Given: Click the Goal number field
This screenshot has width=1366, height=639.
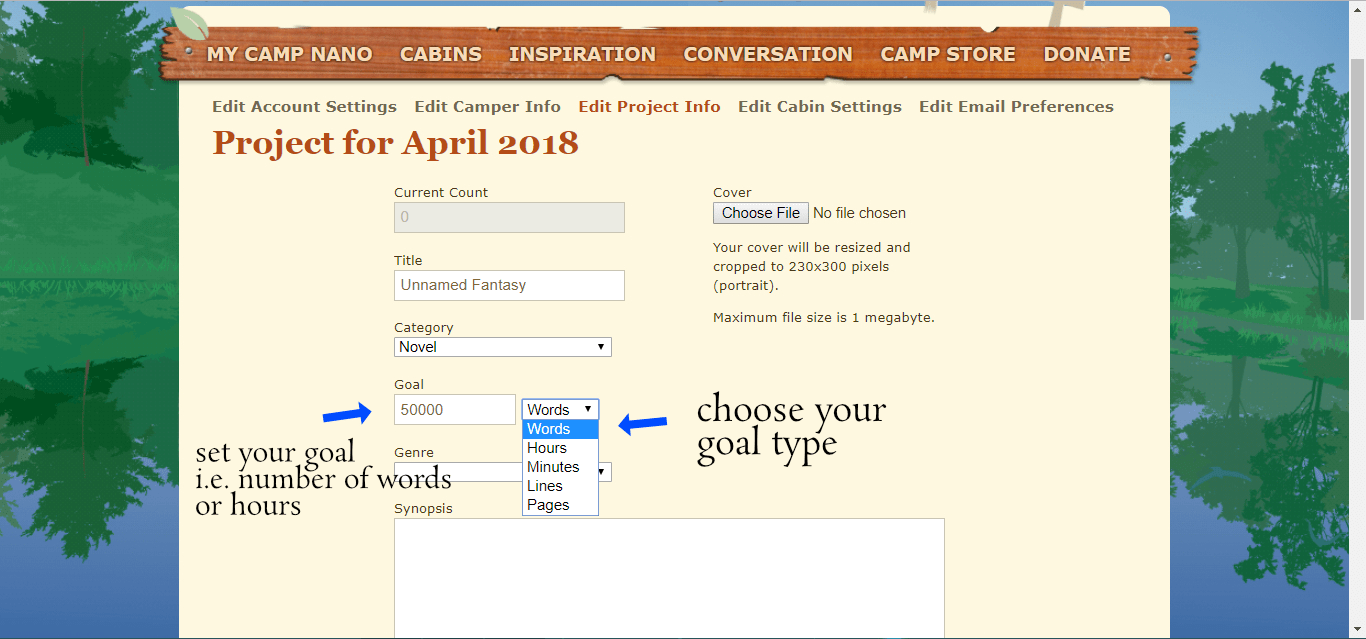Looking at the screenshot, I should click(455, 409).
